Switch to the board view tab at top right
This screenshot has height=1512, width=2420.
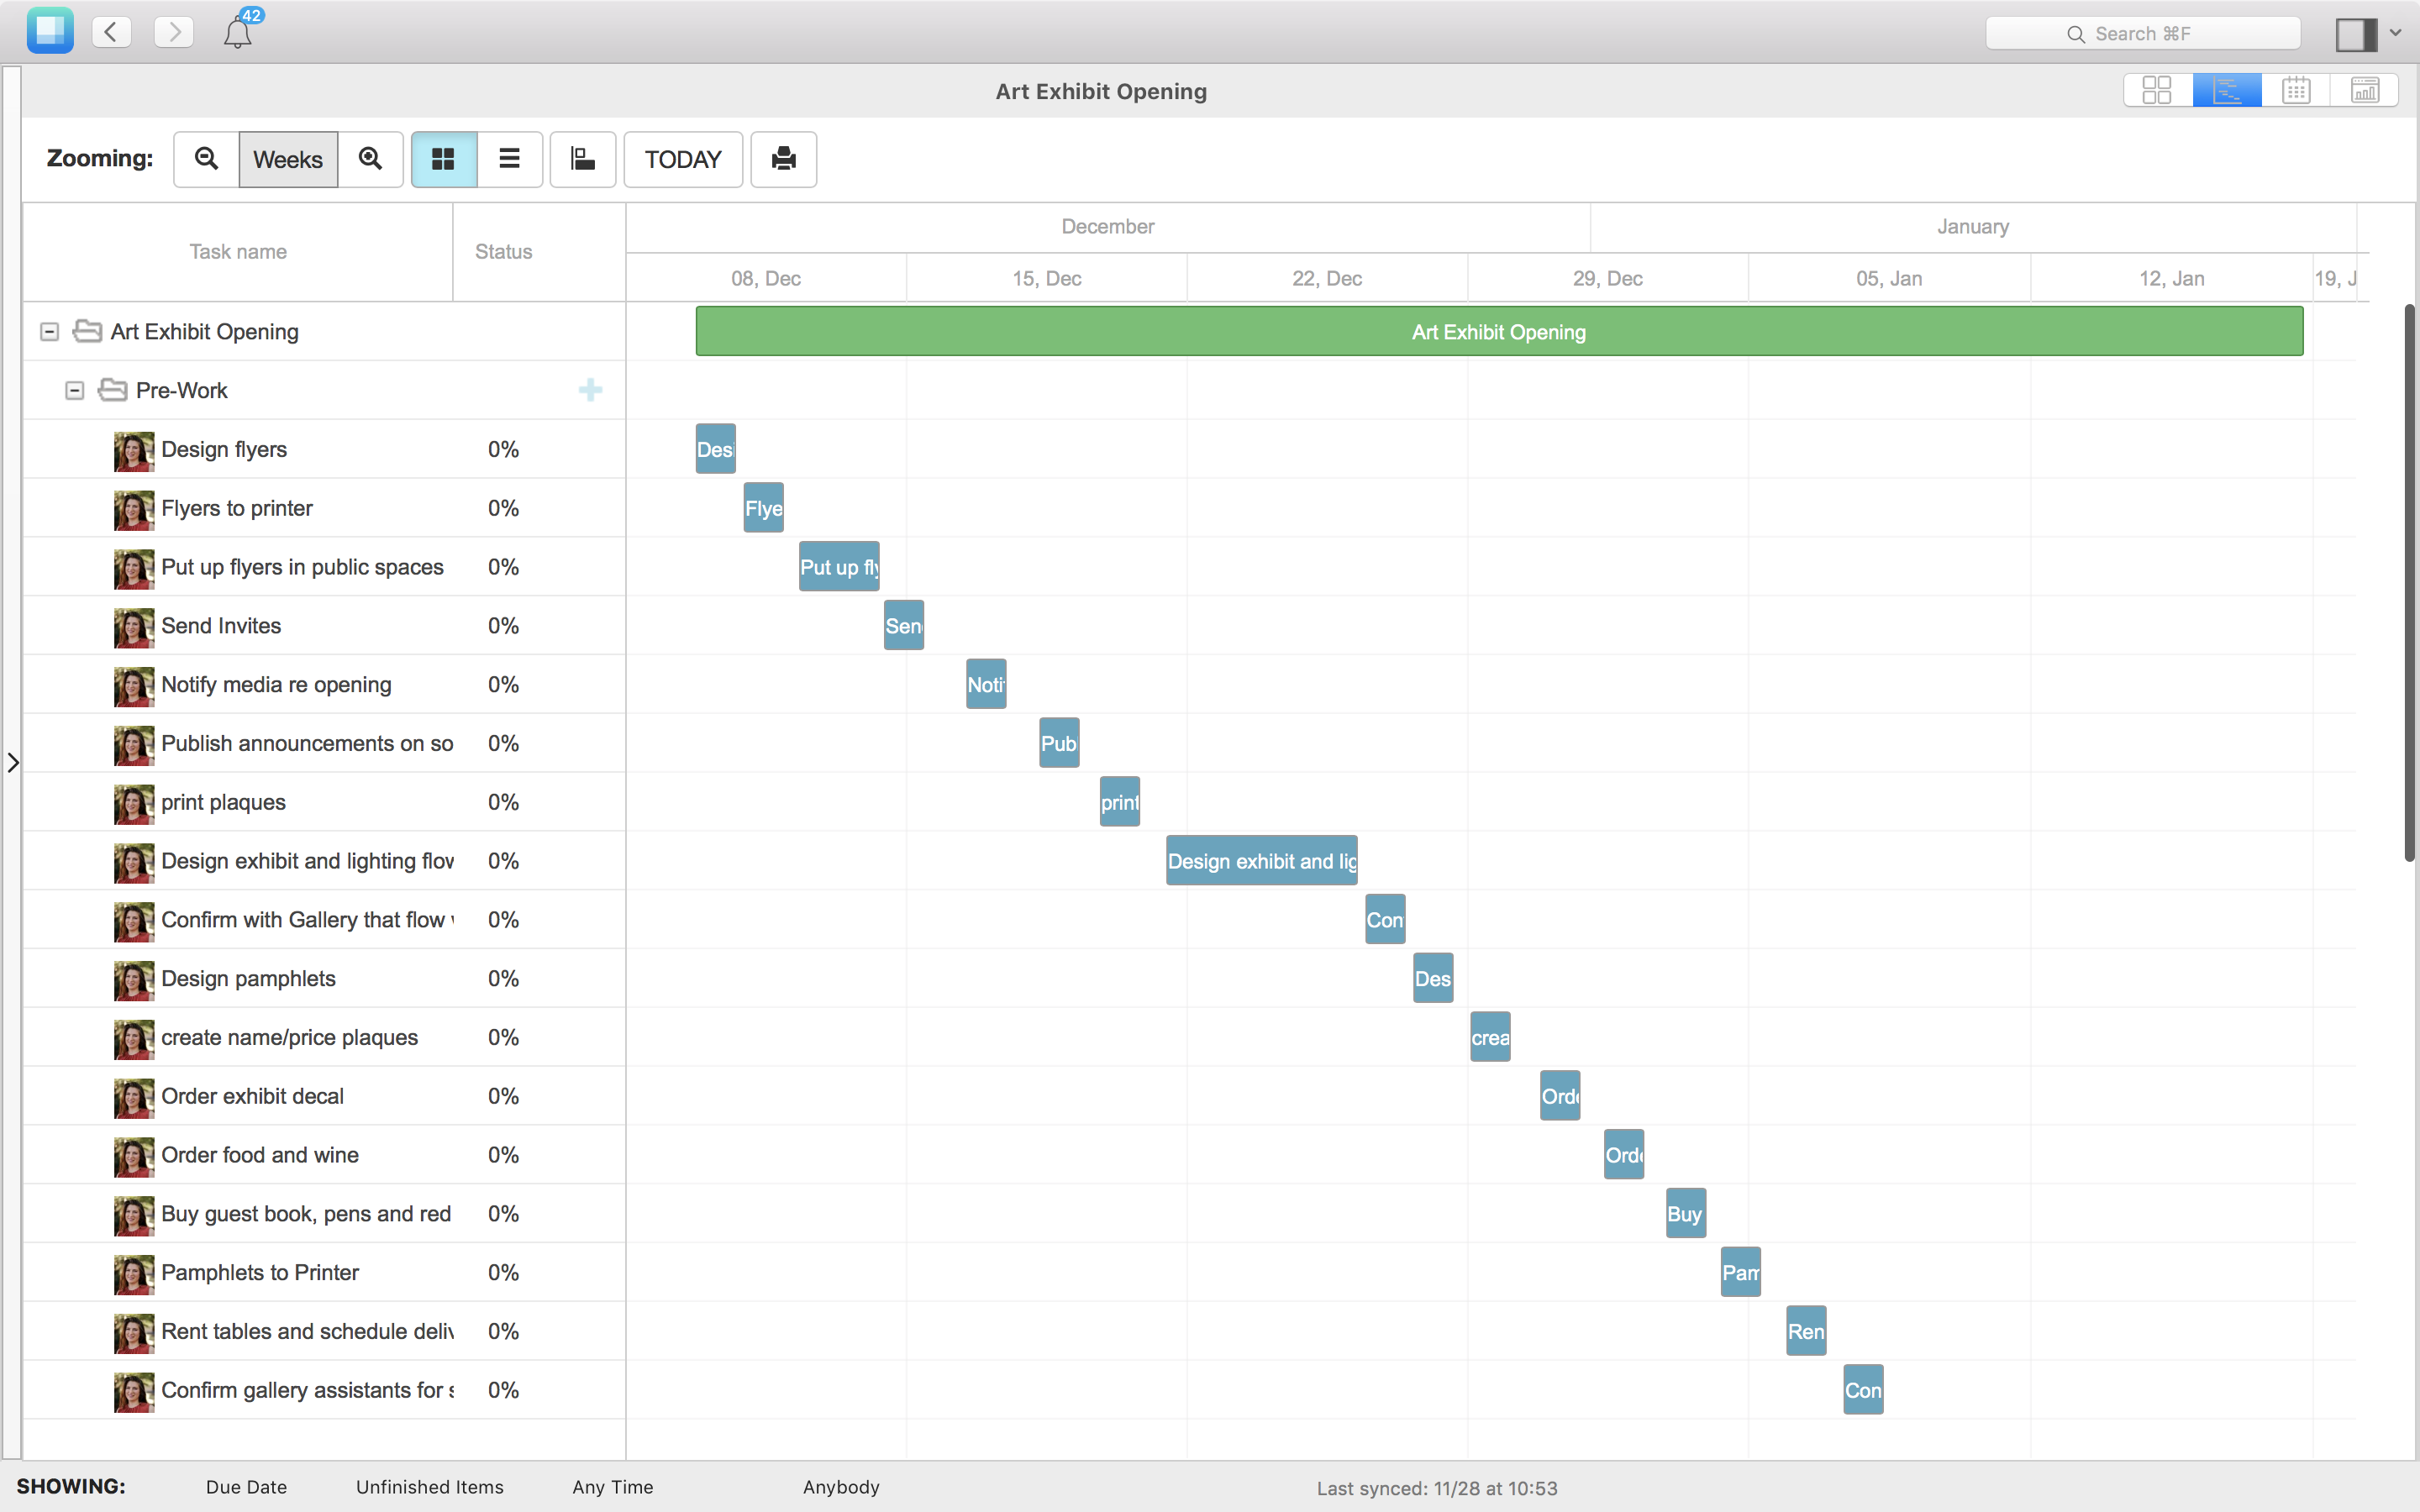[x=2157, y=89]
